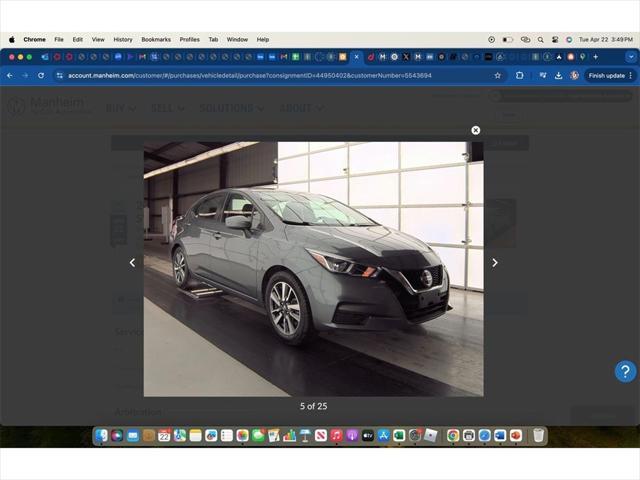View site information next to the URL
Viewport: 640px width, 480px height.
click(x=60, y=76)
